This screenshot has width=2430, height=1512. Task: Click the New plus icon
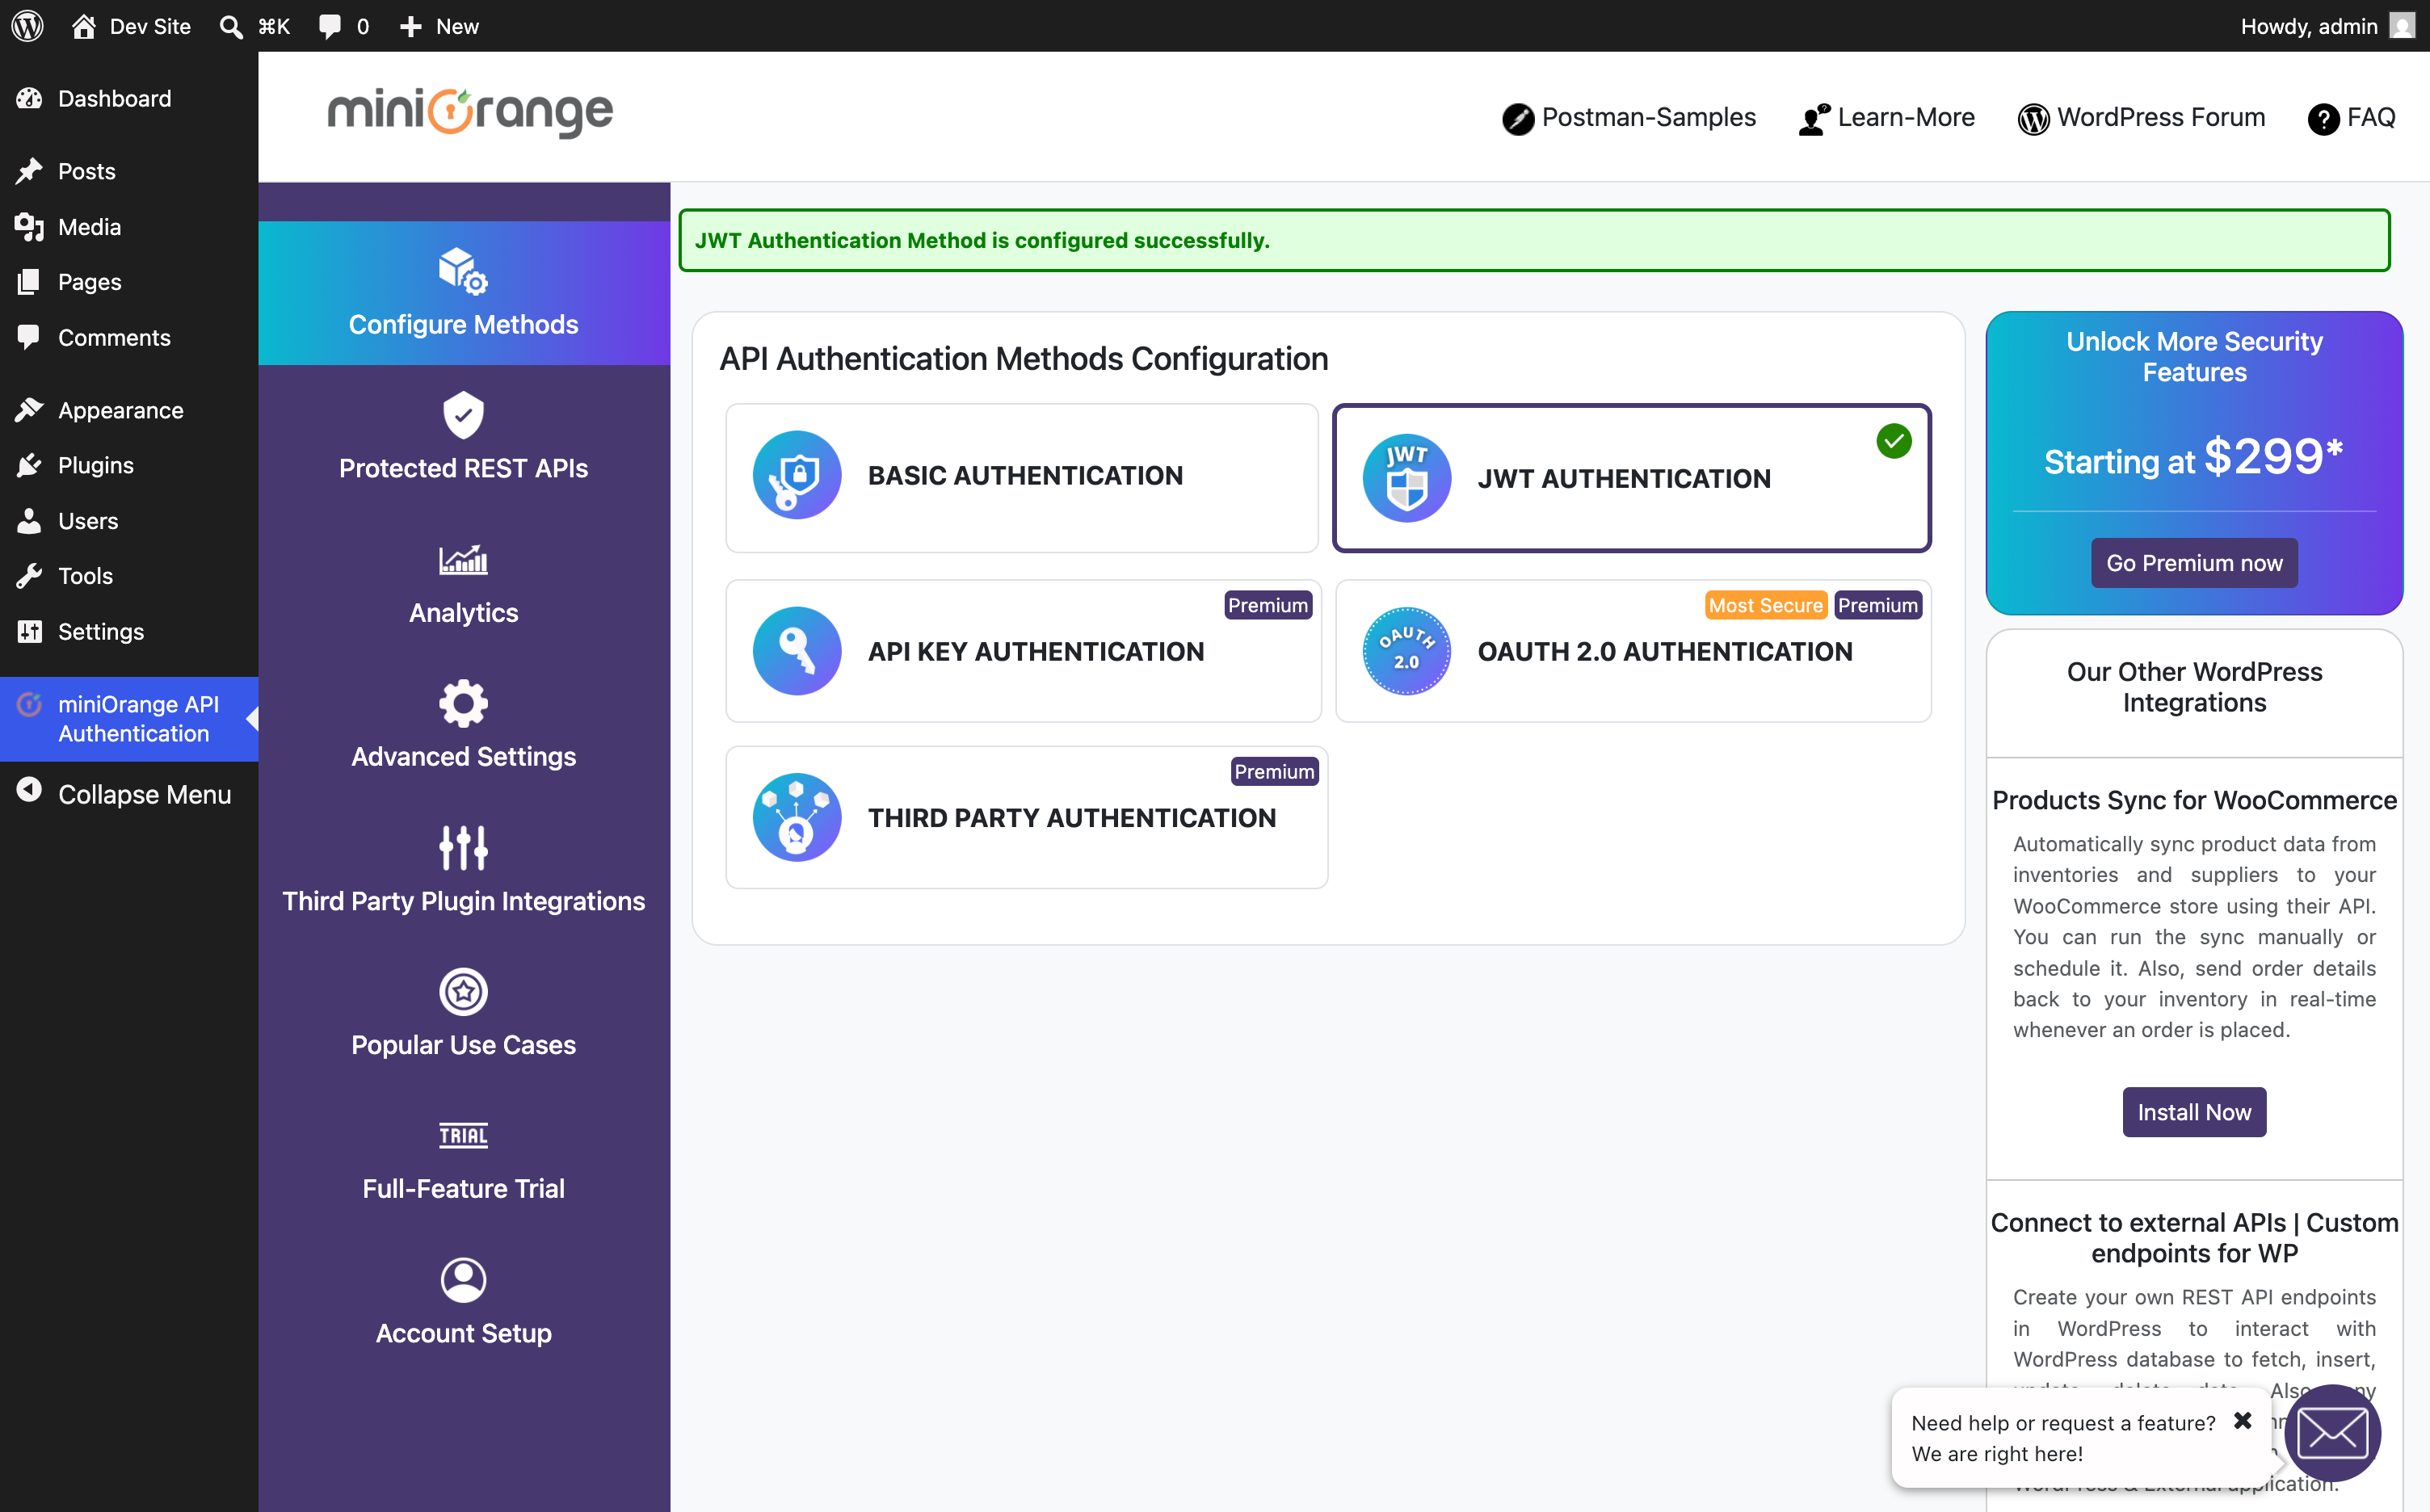[x=410, y=26]
